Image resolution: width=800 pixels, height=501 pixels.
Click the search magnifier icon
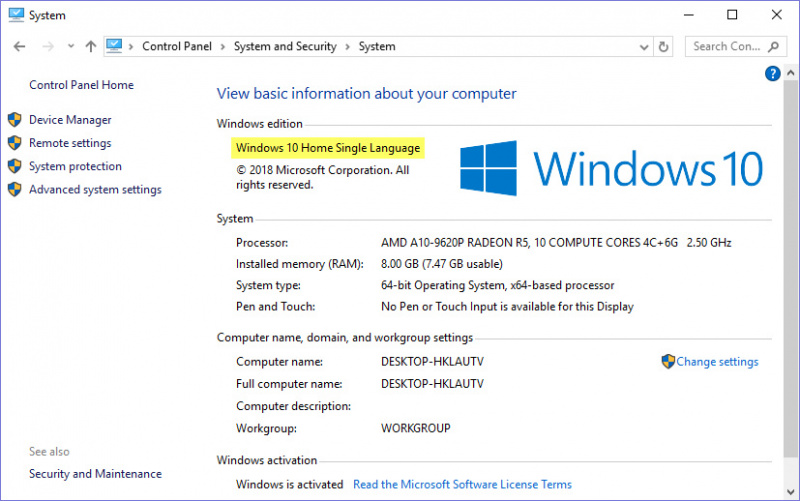click(773, 46)
